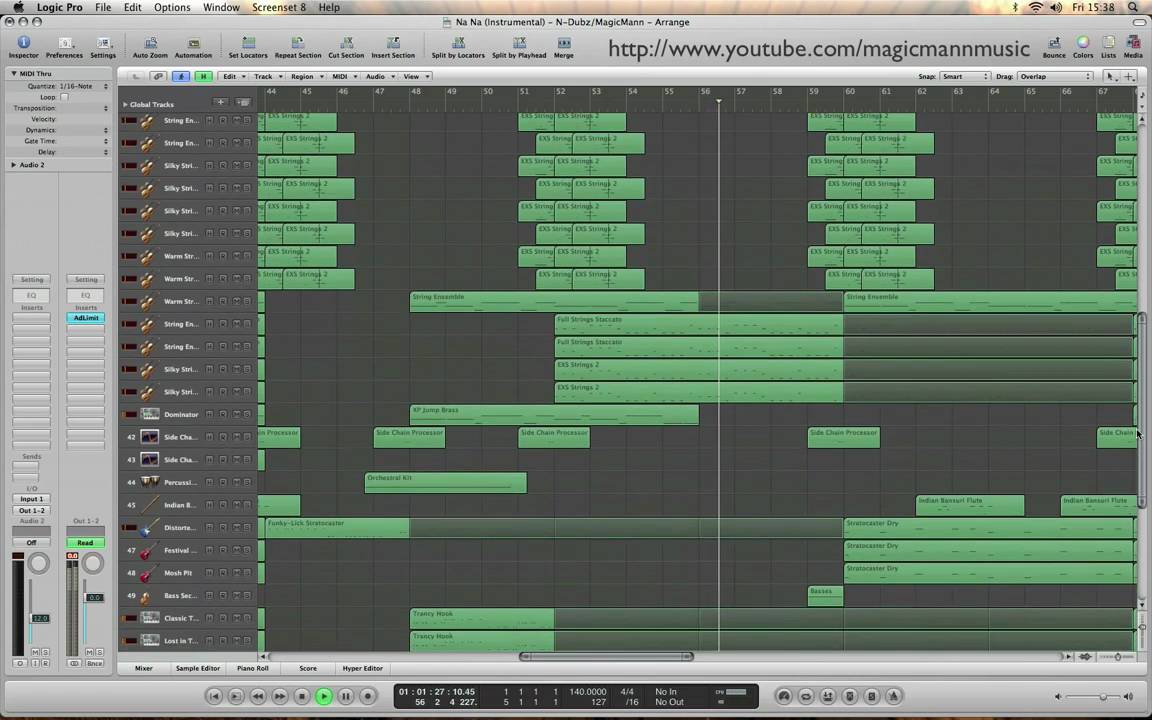This screenshot has height=720, width=1152.
Task: Click the Mosh Pit track guitar icon
Action: pos(150,572)
